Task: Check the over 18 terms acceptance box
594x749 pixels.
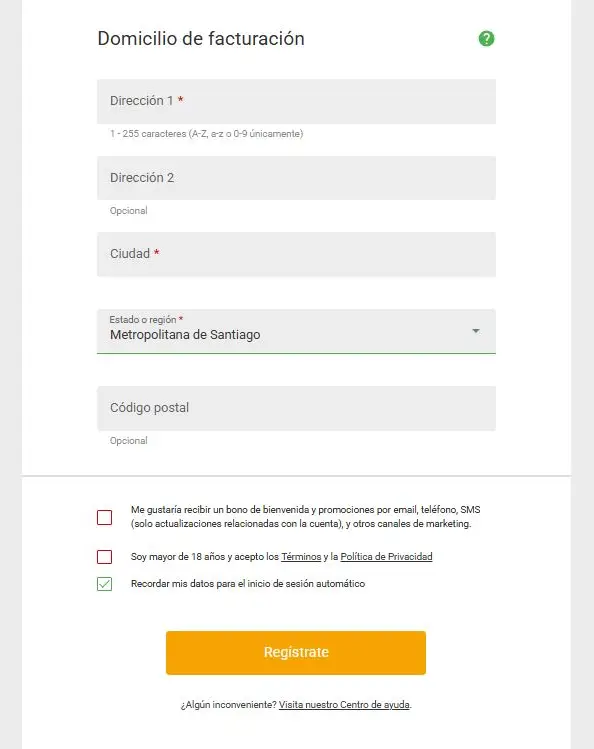Action: click(x=105, y=557)
